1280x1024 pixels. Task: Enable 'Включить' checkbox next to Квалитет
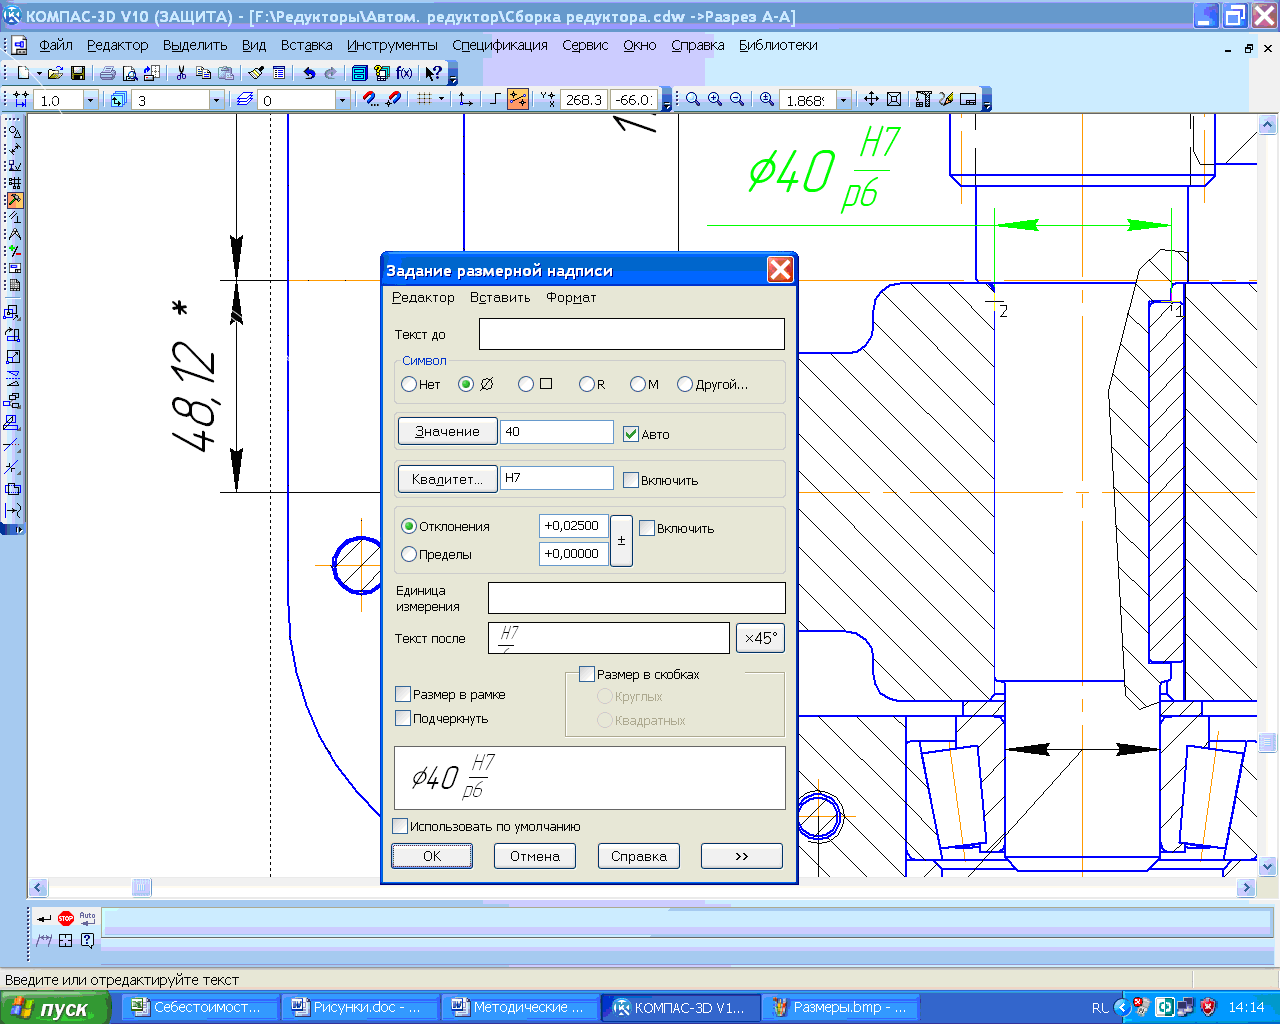click(631, 480)
